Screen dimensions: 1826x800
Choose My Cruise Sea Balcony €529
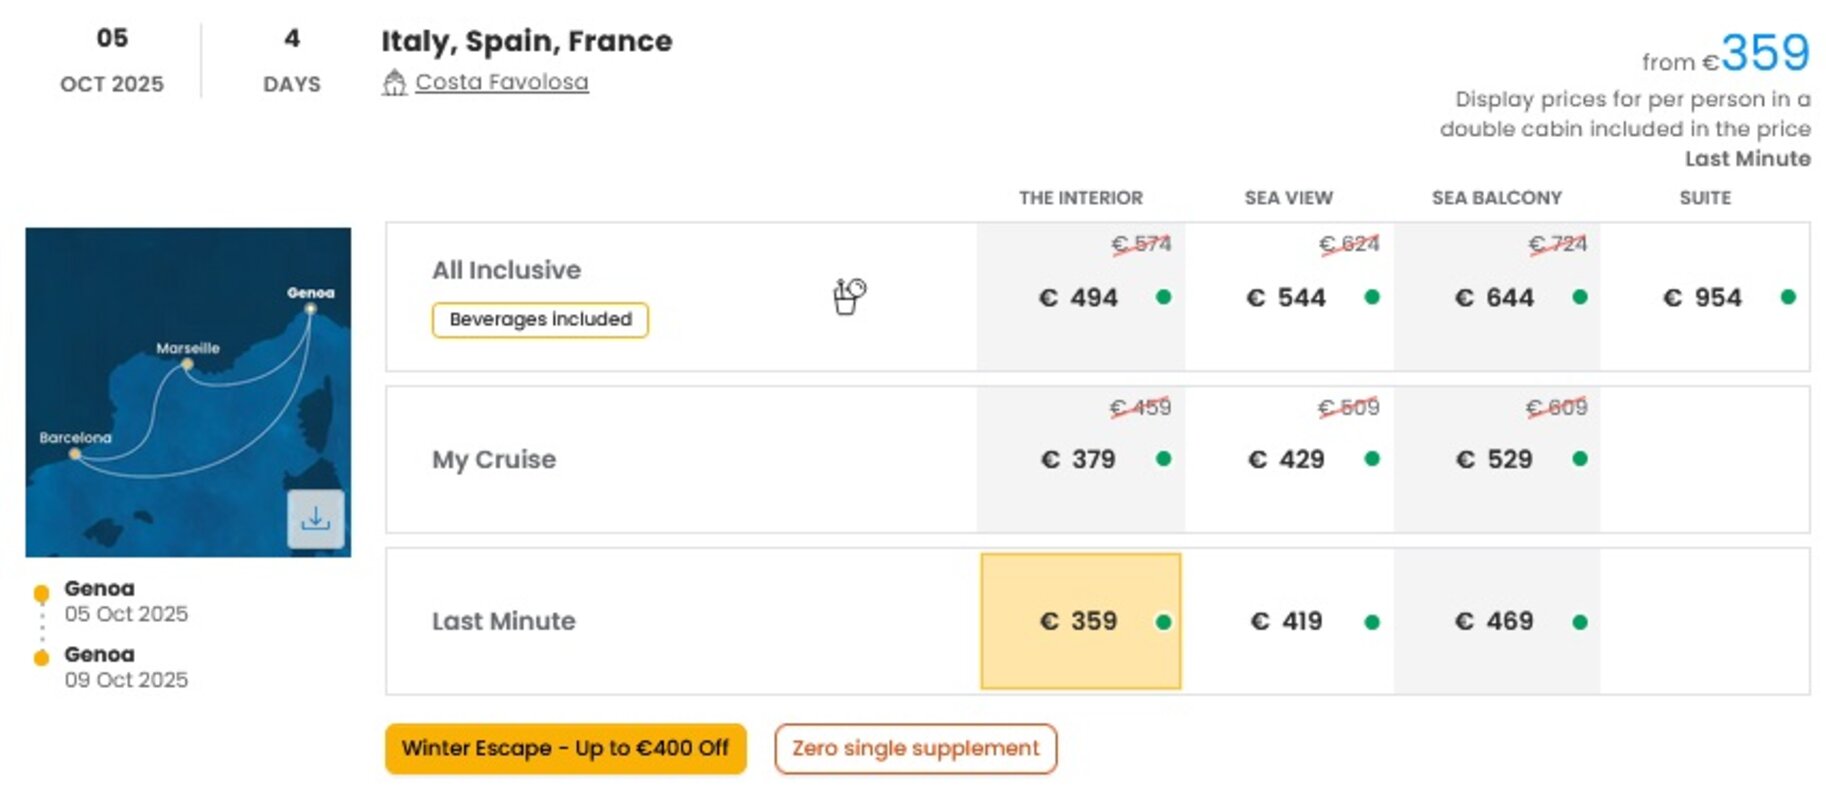[1497, 459]
